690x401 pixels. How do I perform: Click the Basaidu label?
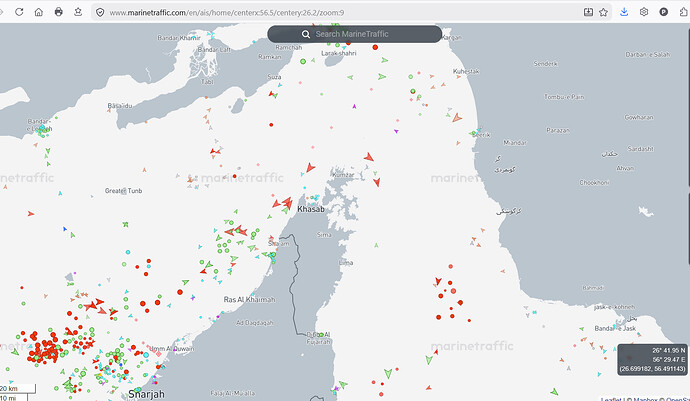[x=120, y=106]
